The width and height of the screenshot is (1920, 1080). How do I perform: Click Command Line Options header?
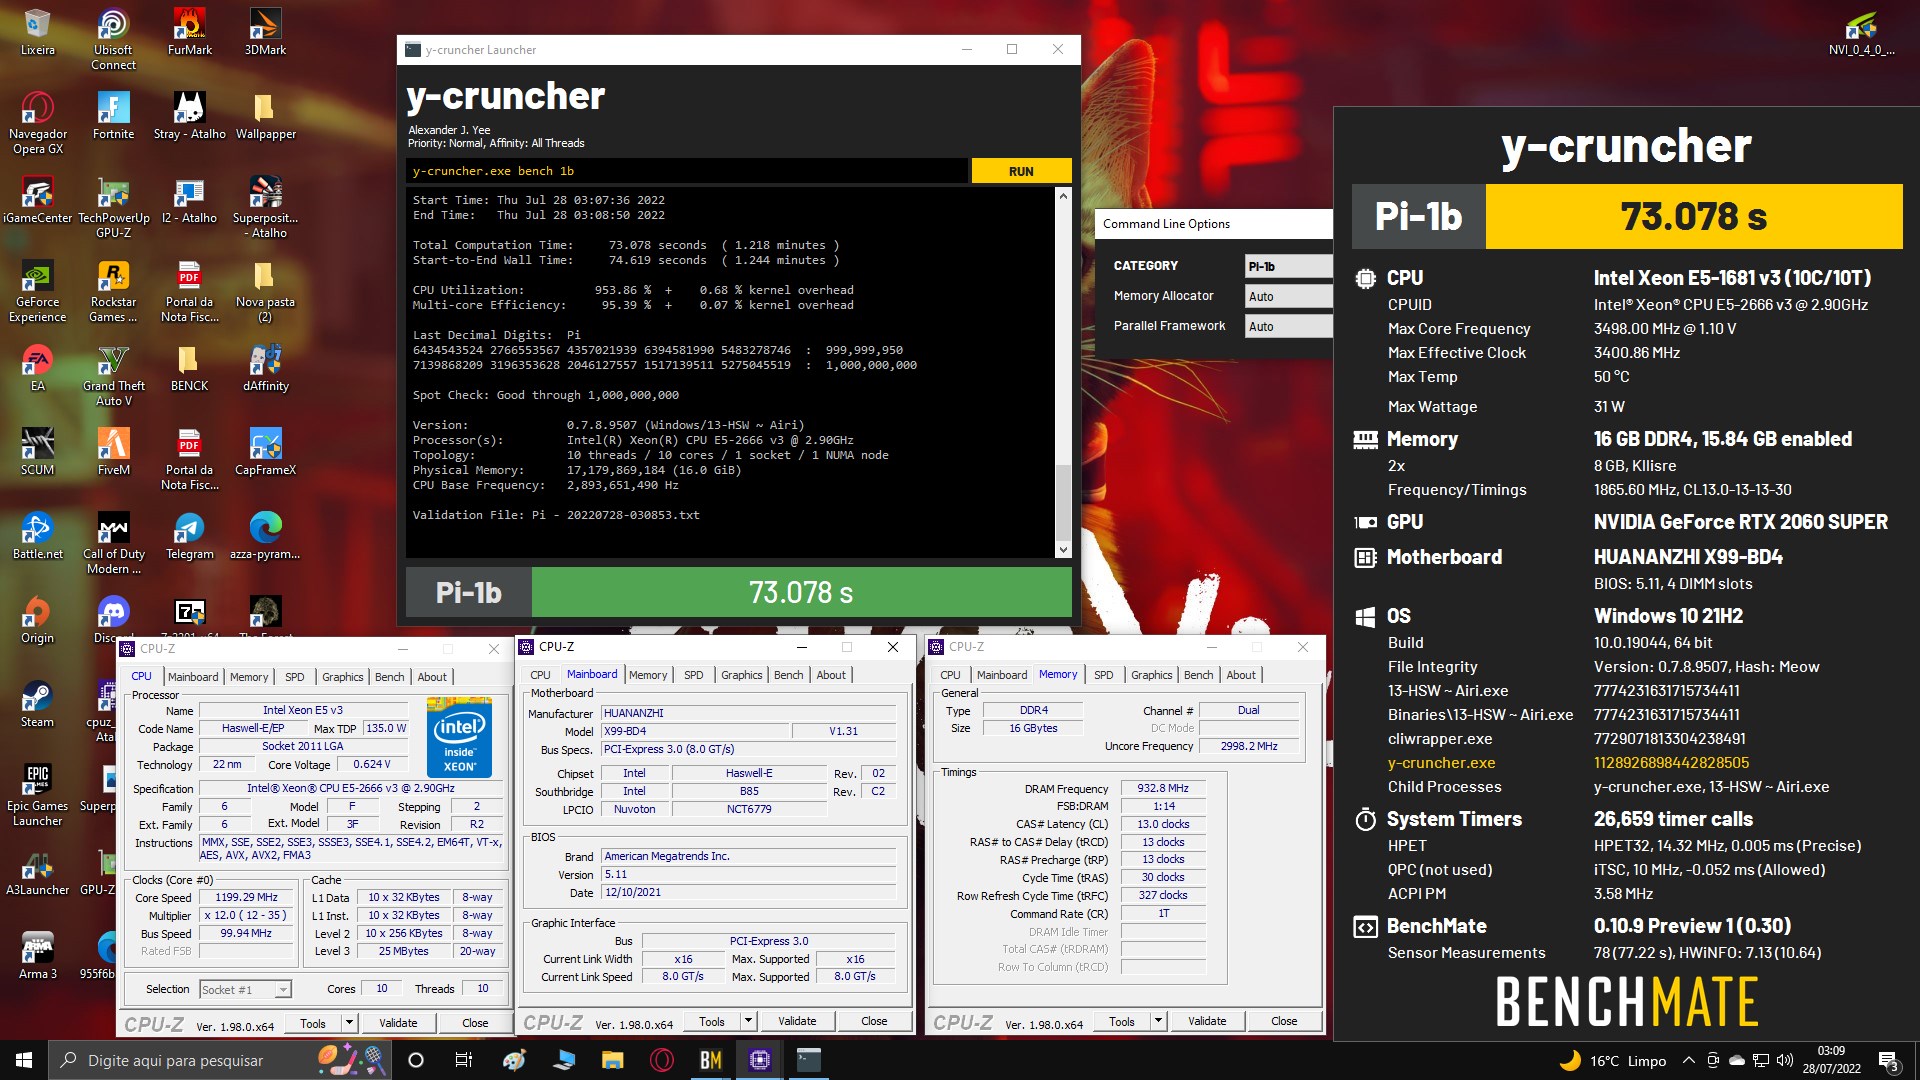pos(1166,224)
